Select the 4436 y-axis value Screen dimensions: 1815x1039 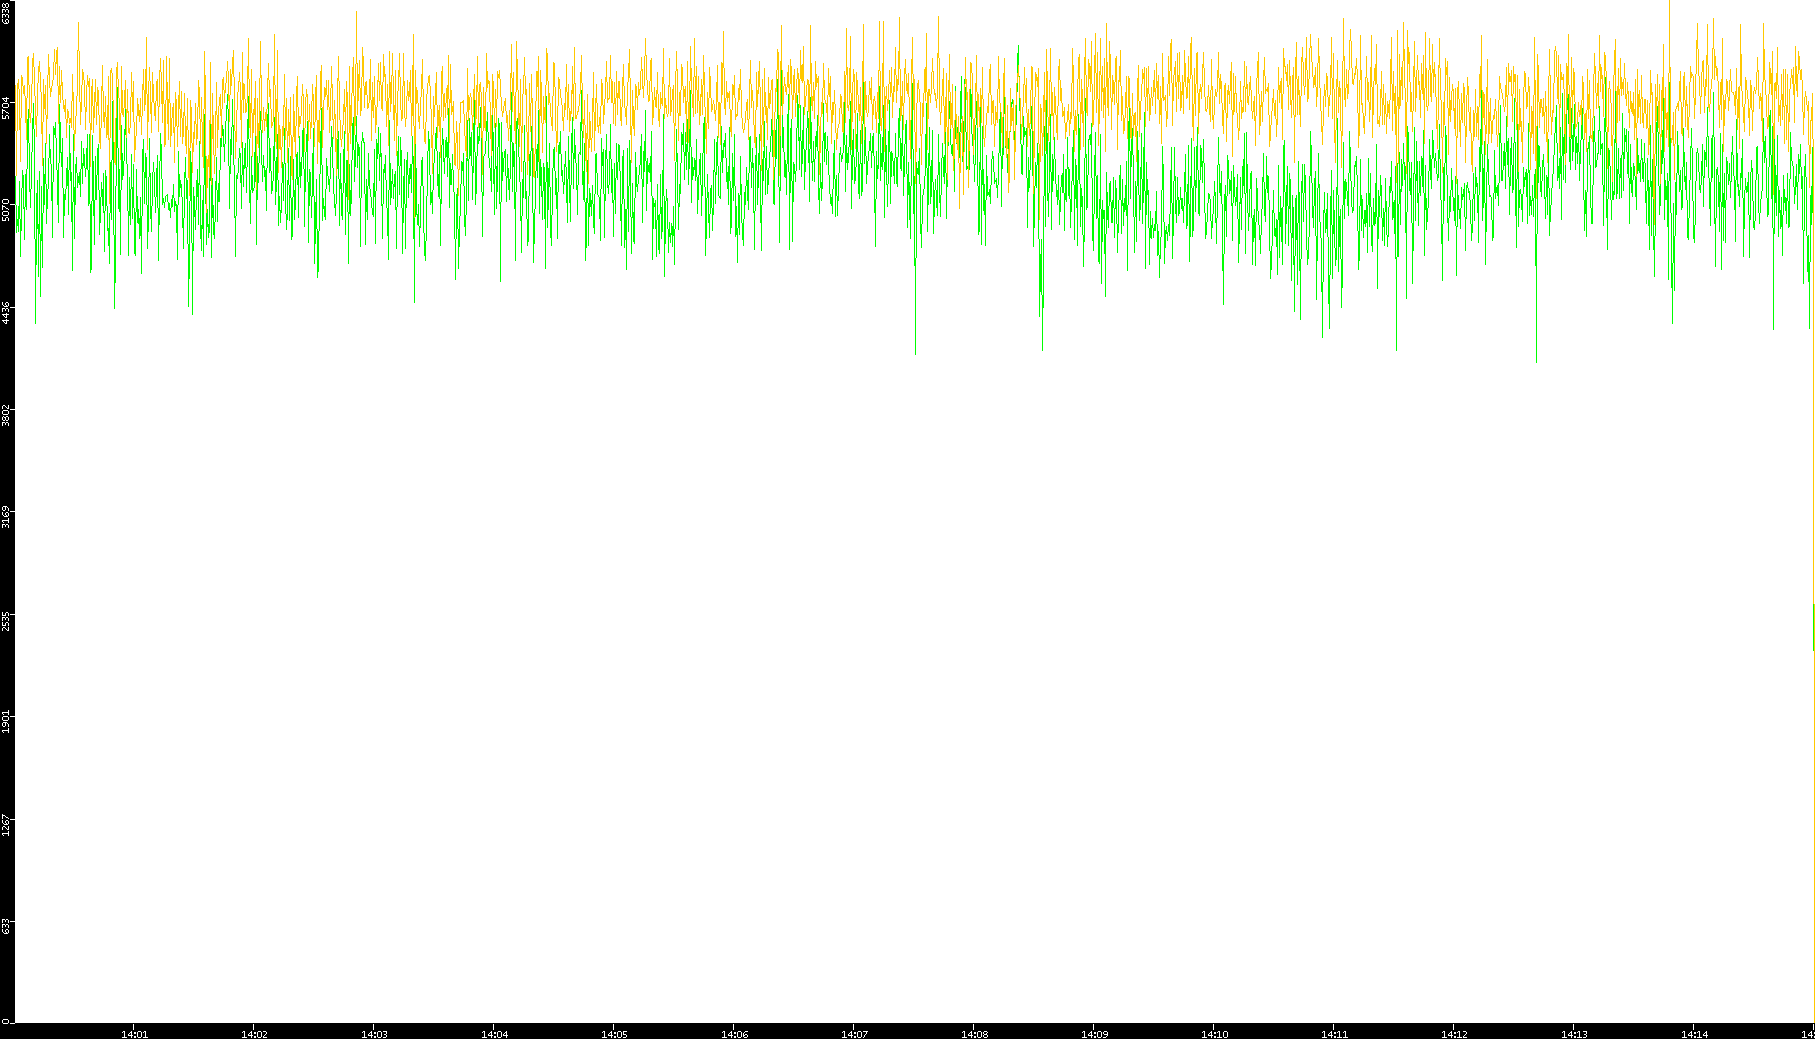point(6,313)
